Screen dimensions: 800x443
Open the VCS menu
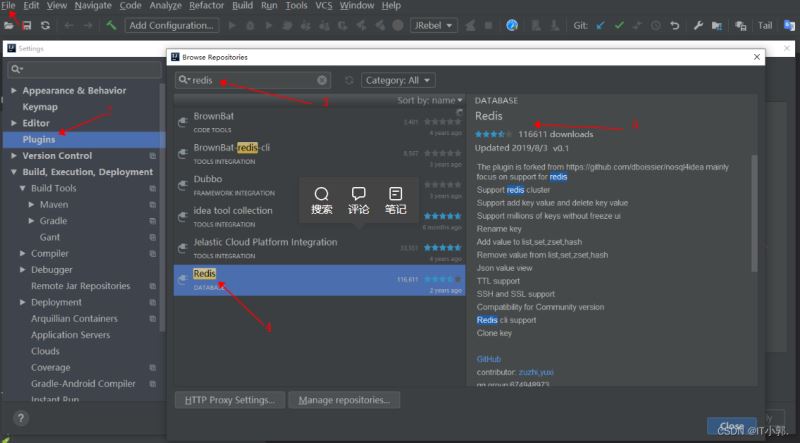point(324,6)
